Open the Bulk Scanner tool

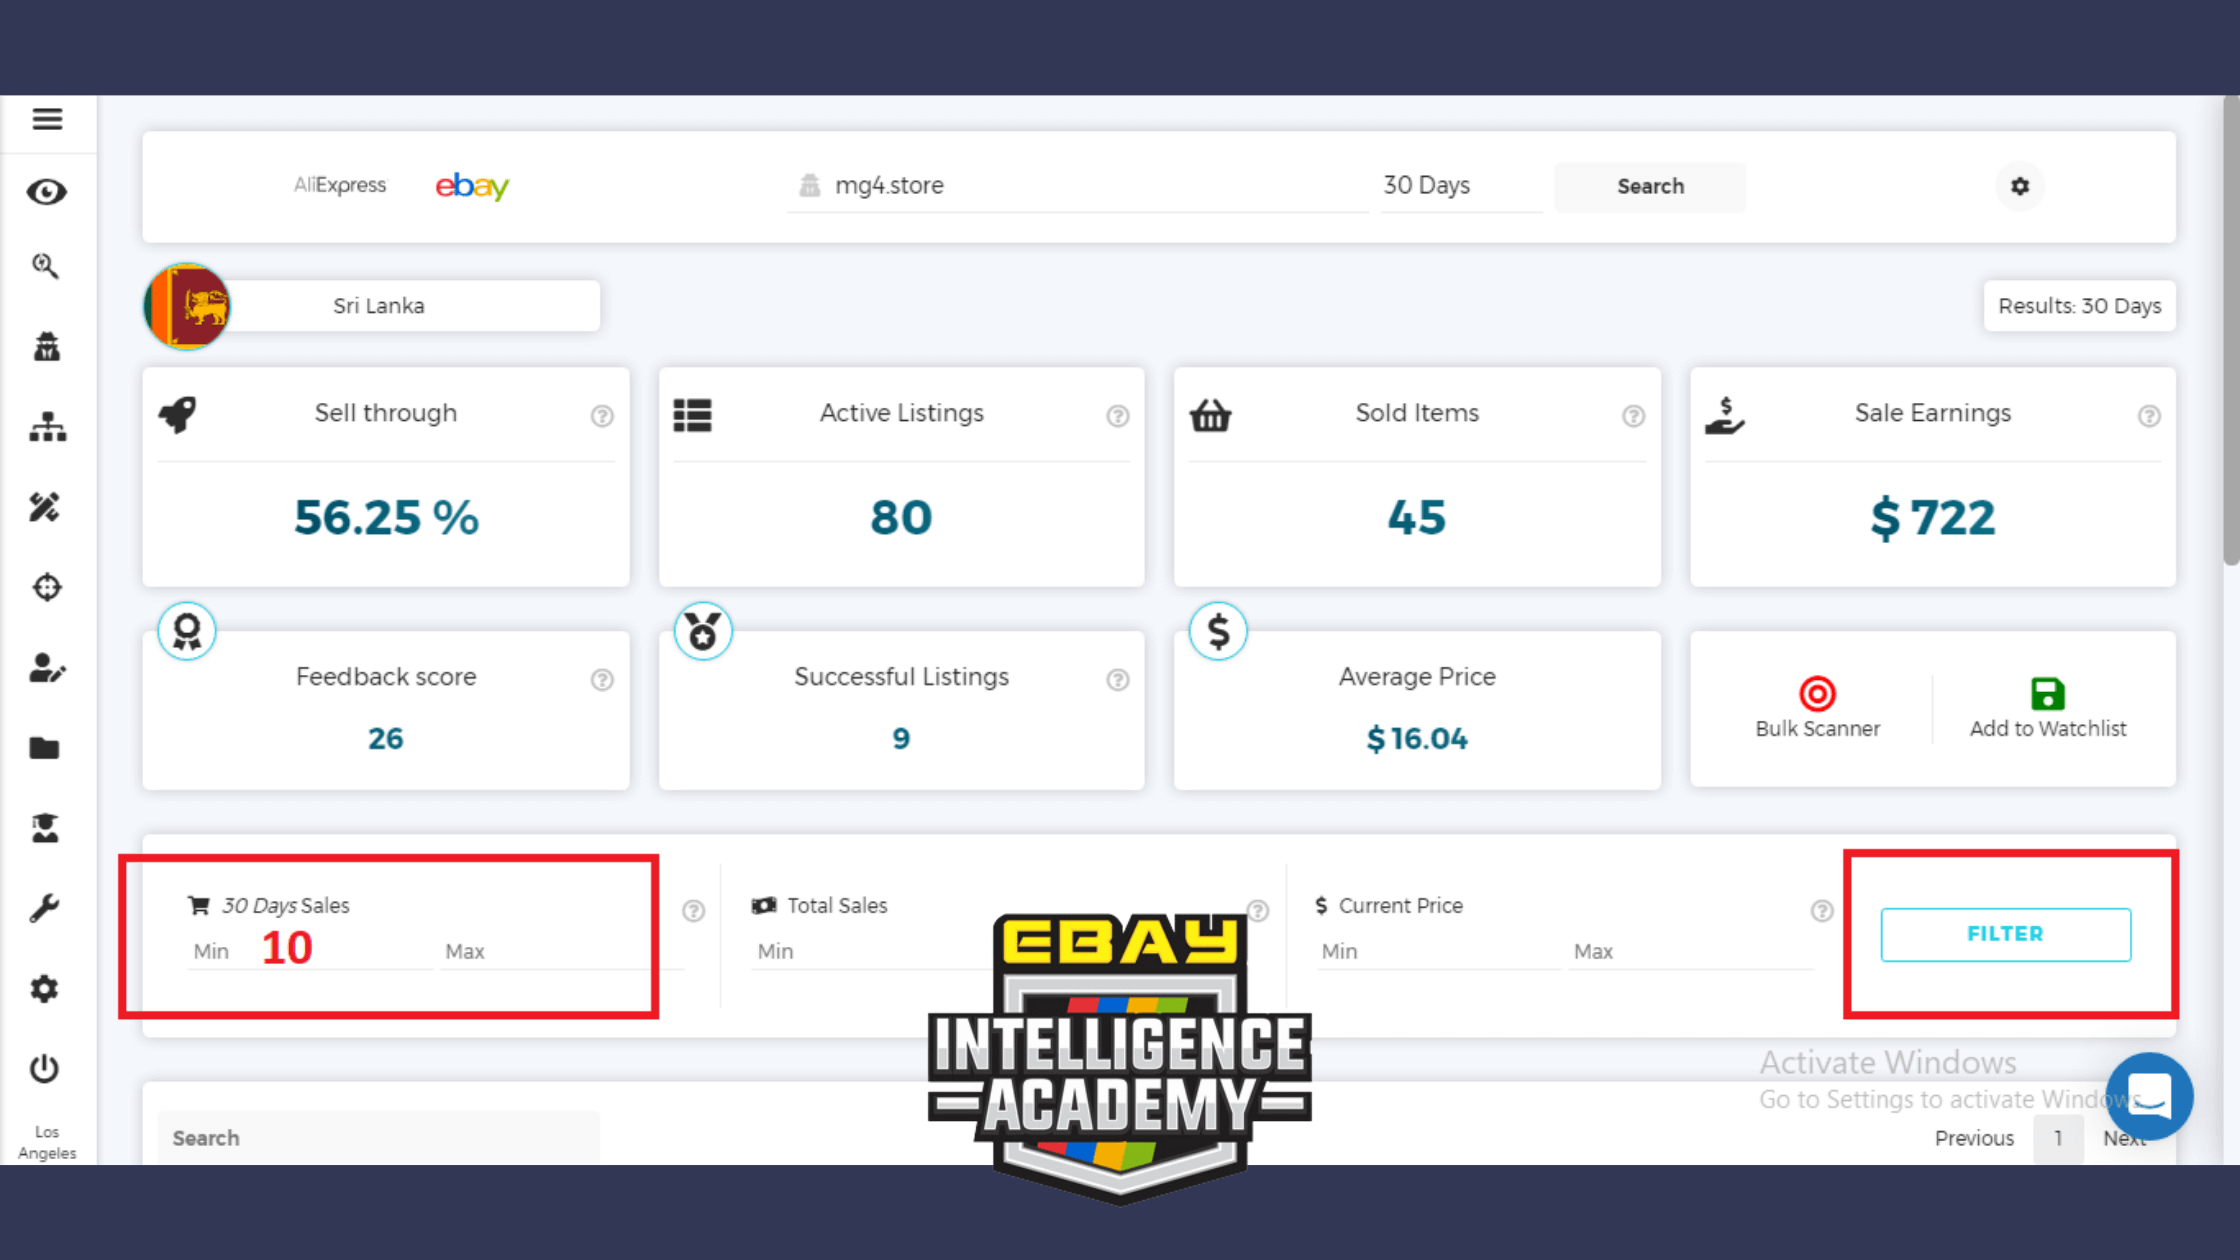(1817, 708)
